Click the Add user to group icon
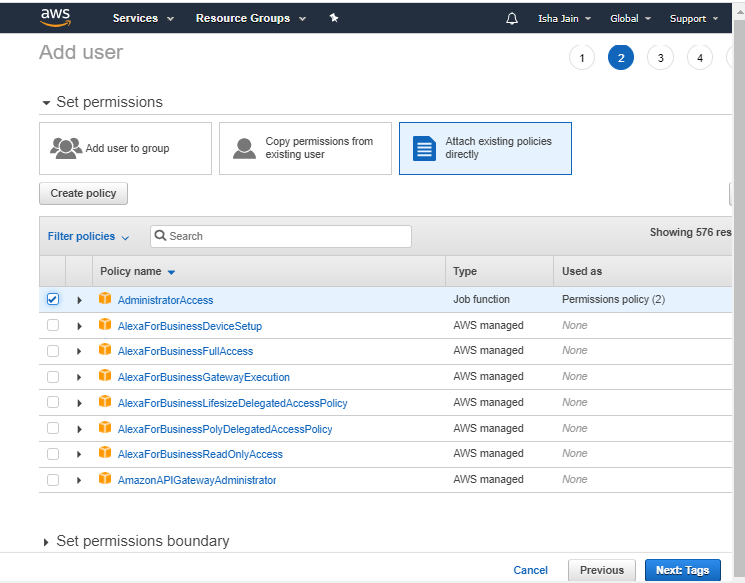Image resolution: width=745 pixels, height=583 pixels. point(66,148)
